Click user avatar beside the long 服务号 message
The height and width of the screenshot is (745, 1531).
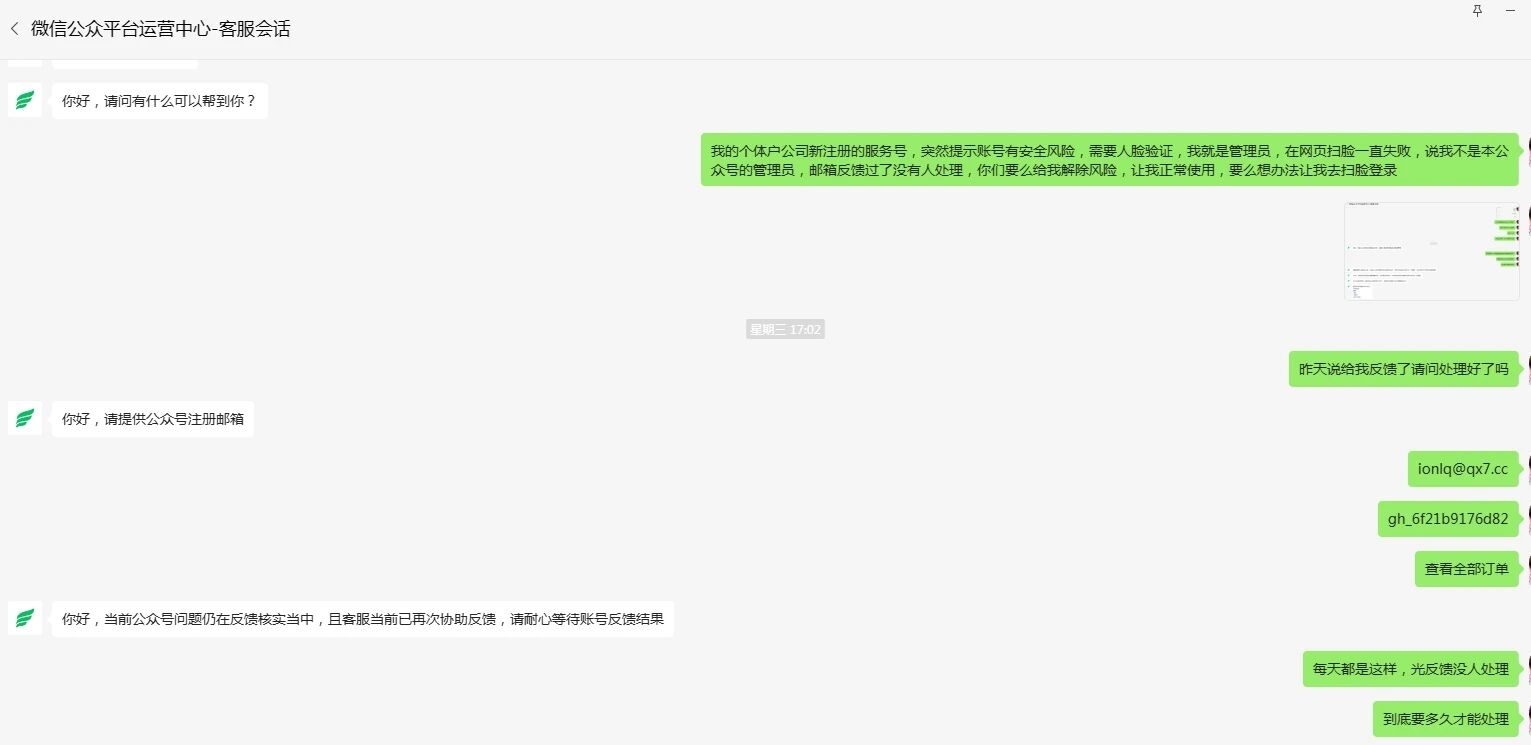pyautogui.click(x=1527, y=150)
